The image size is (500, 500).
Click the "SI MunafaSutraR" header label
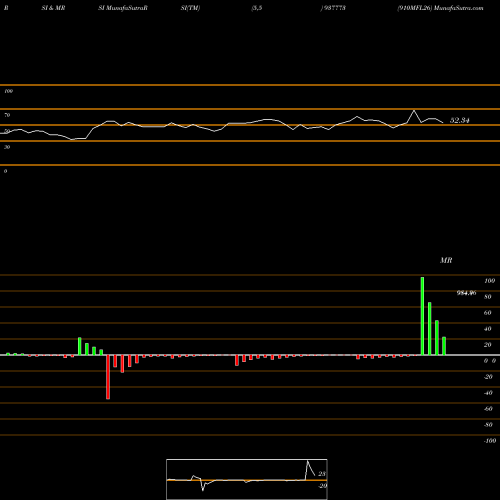tap(123, 8)
